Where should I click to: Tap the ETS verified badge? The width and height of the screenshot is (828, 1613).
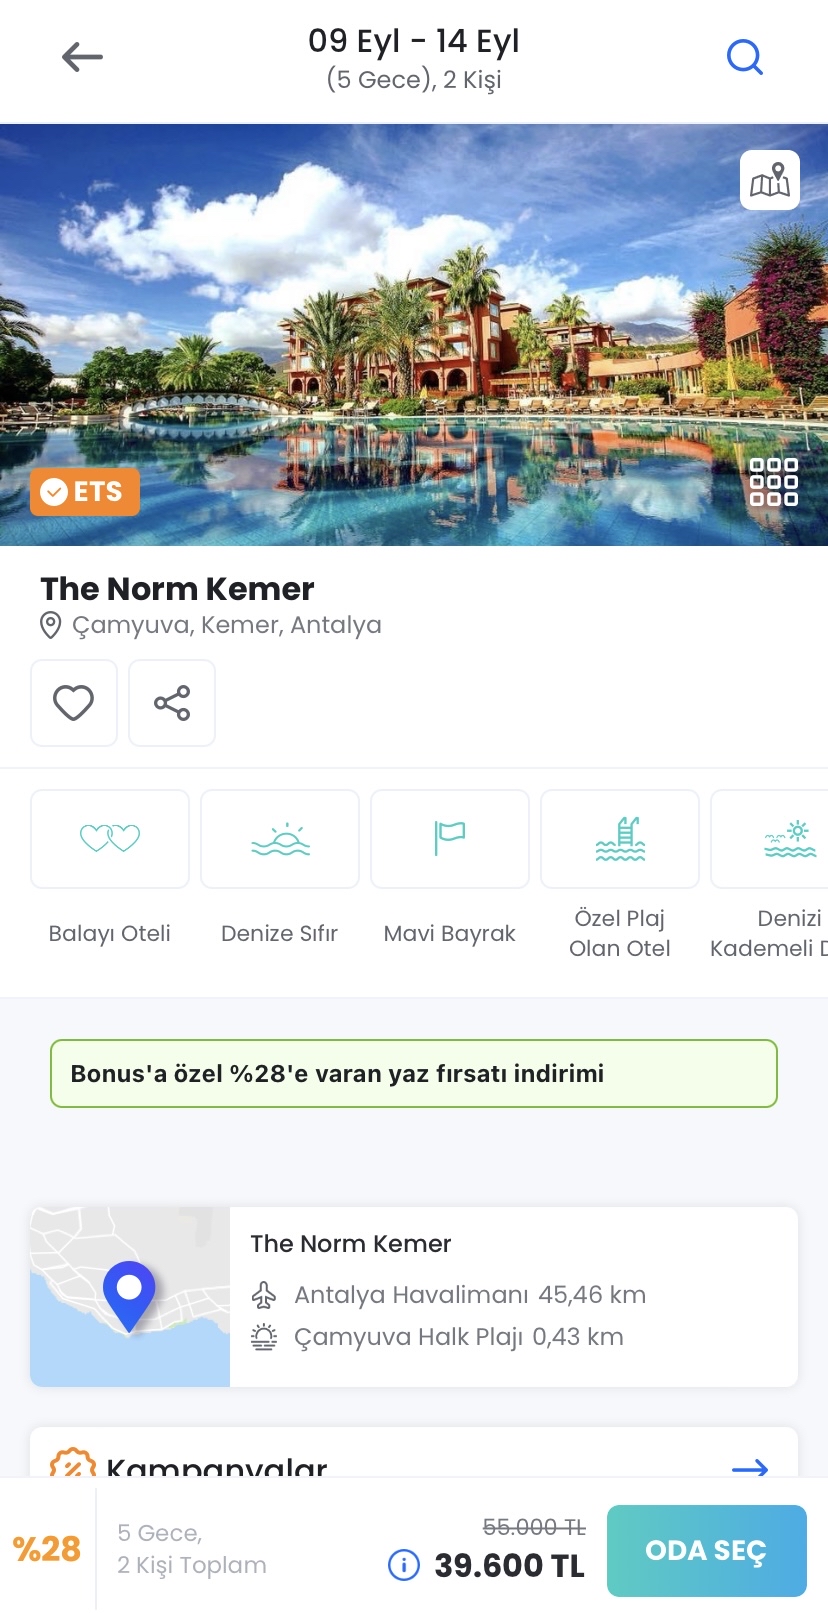pyautogui.click(x=85, y=492)
